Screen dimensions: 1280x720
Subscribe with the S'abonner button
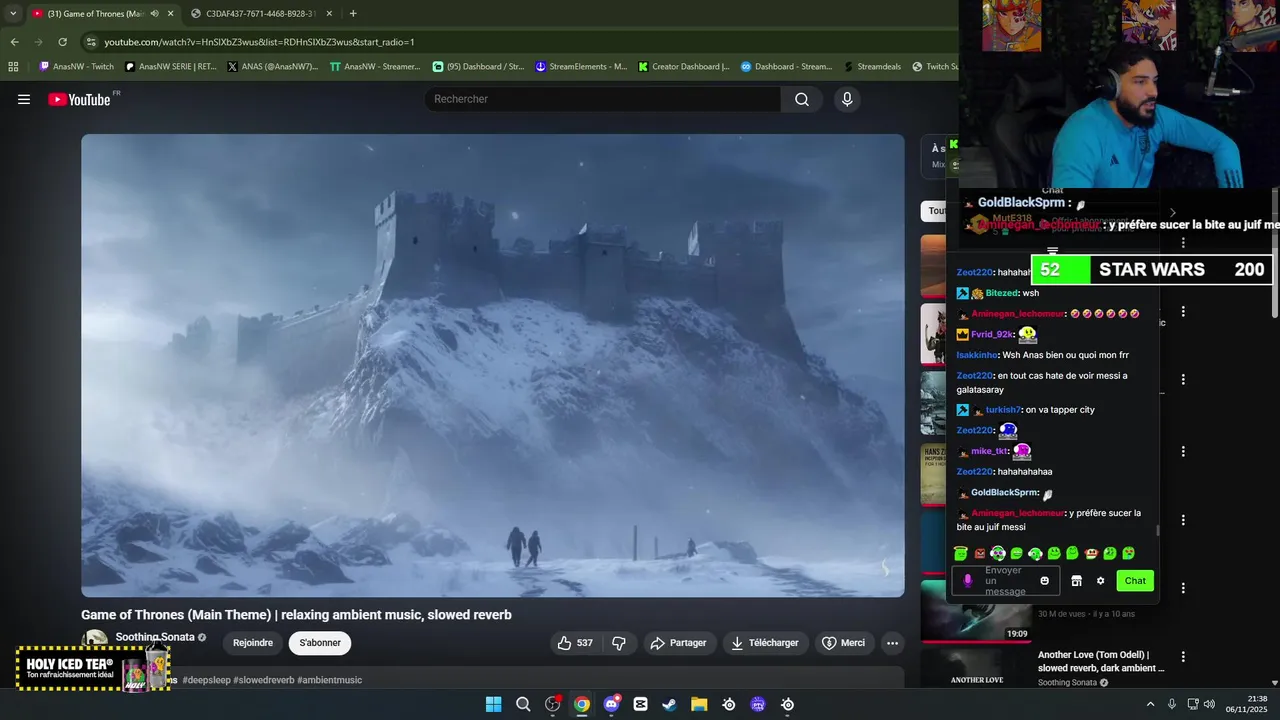click(320, 643)
